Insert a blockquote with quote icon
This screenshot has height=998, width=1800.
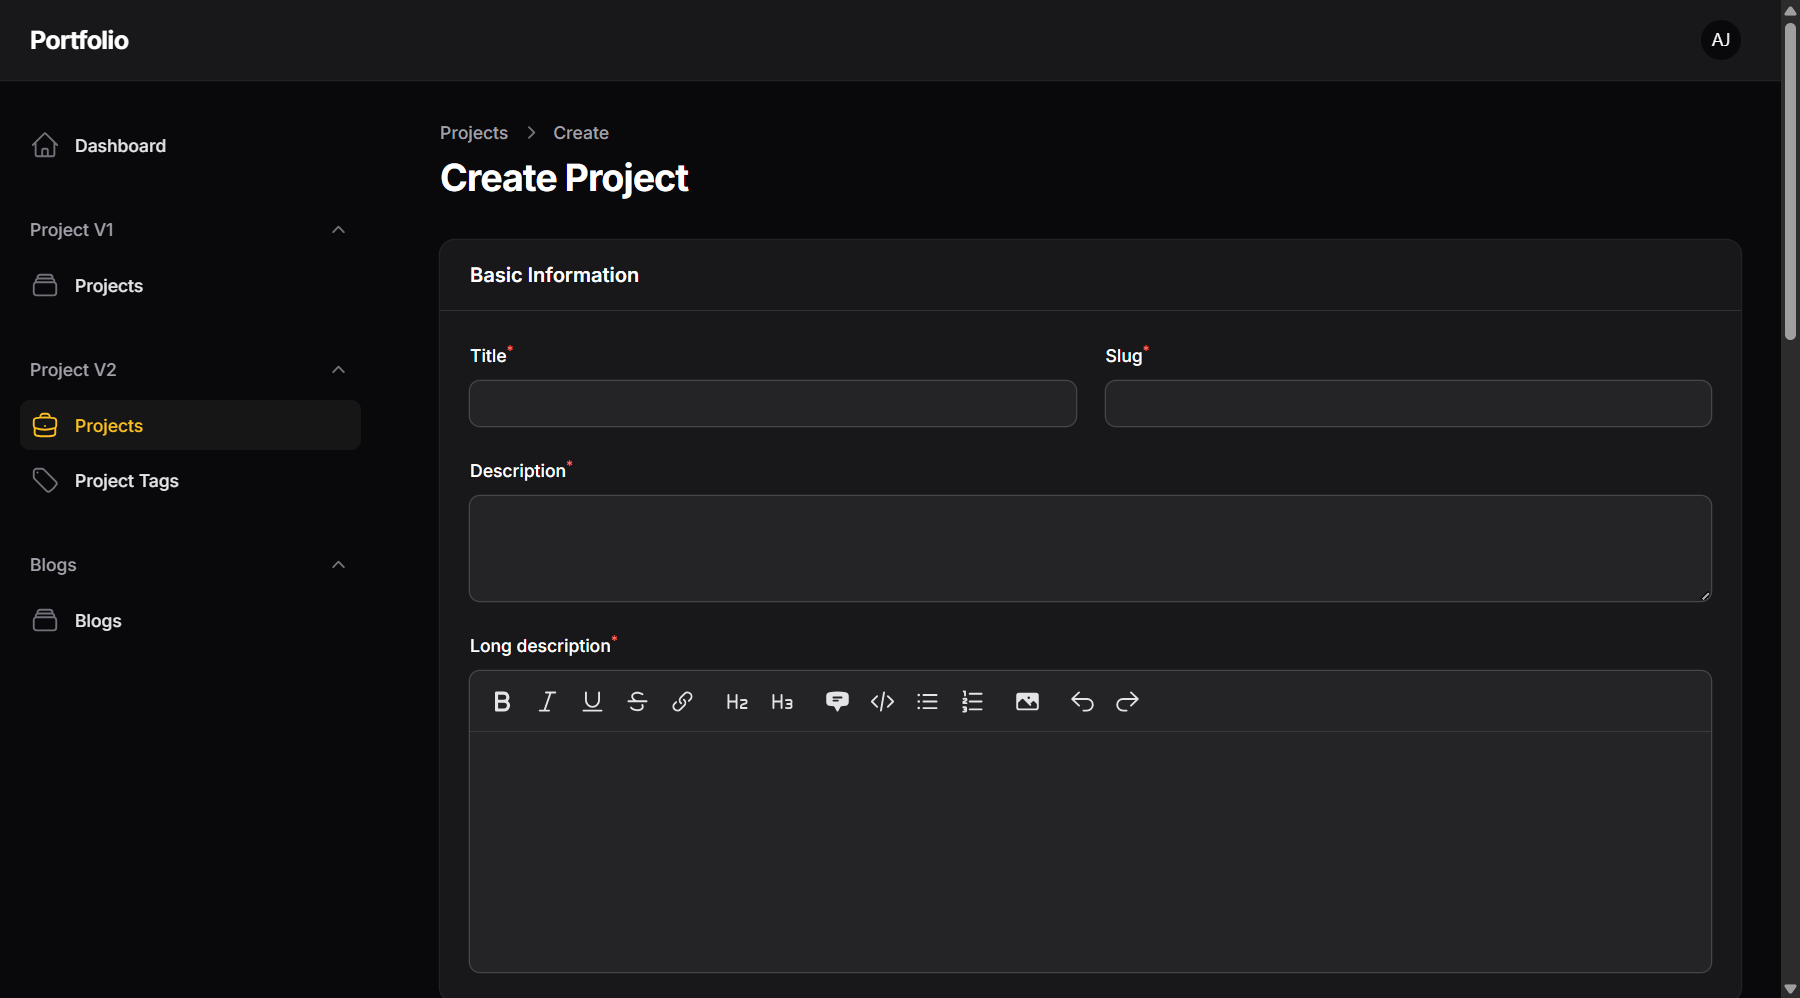pos(837,702)
